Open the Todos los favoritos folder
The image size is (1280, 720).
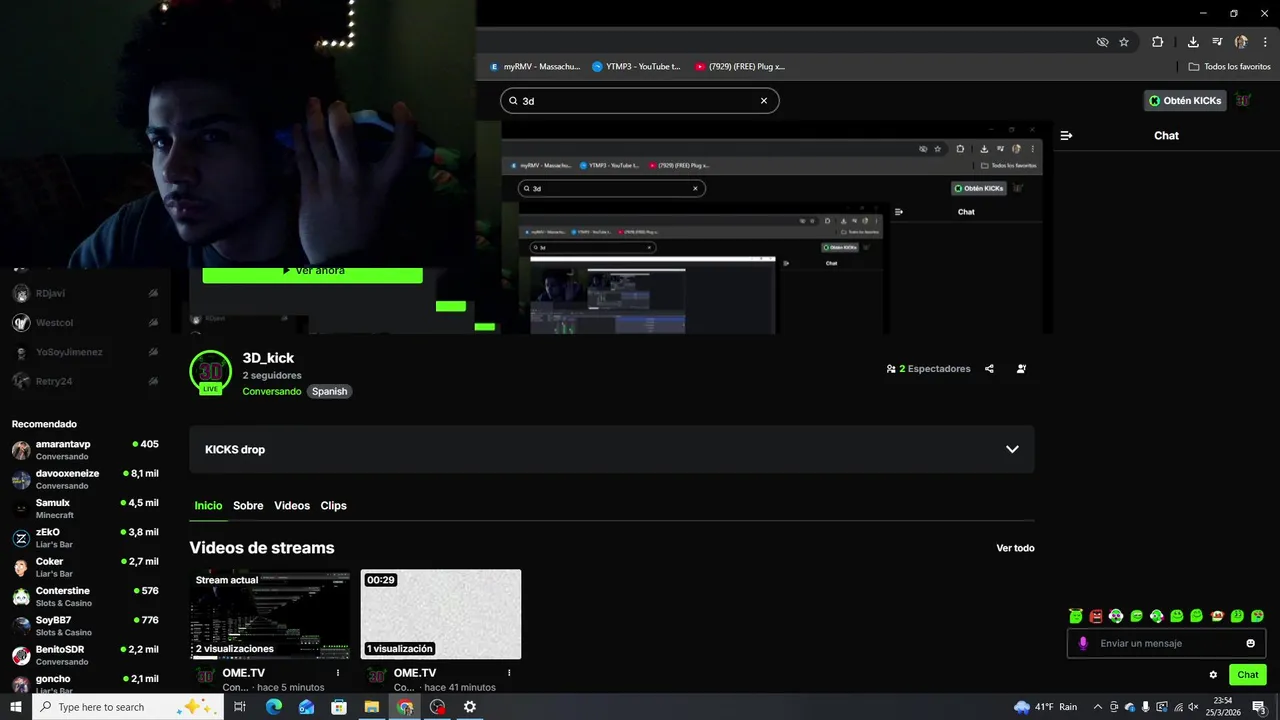1229,67
